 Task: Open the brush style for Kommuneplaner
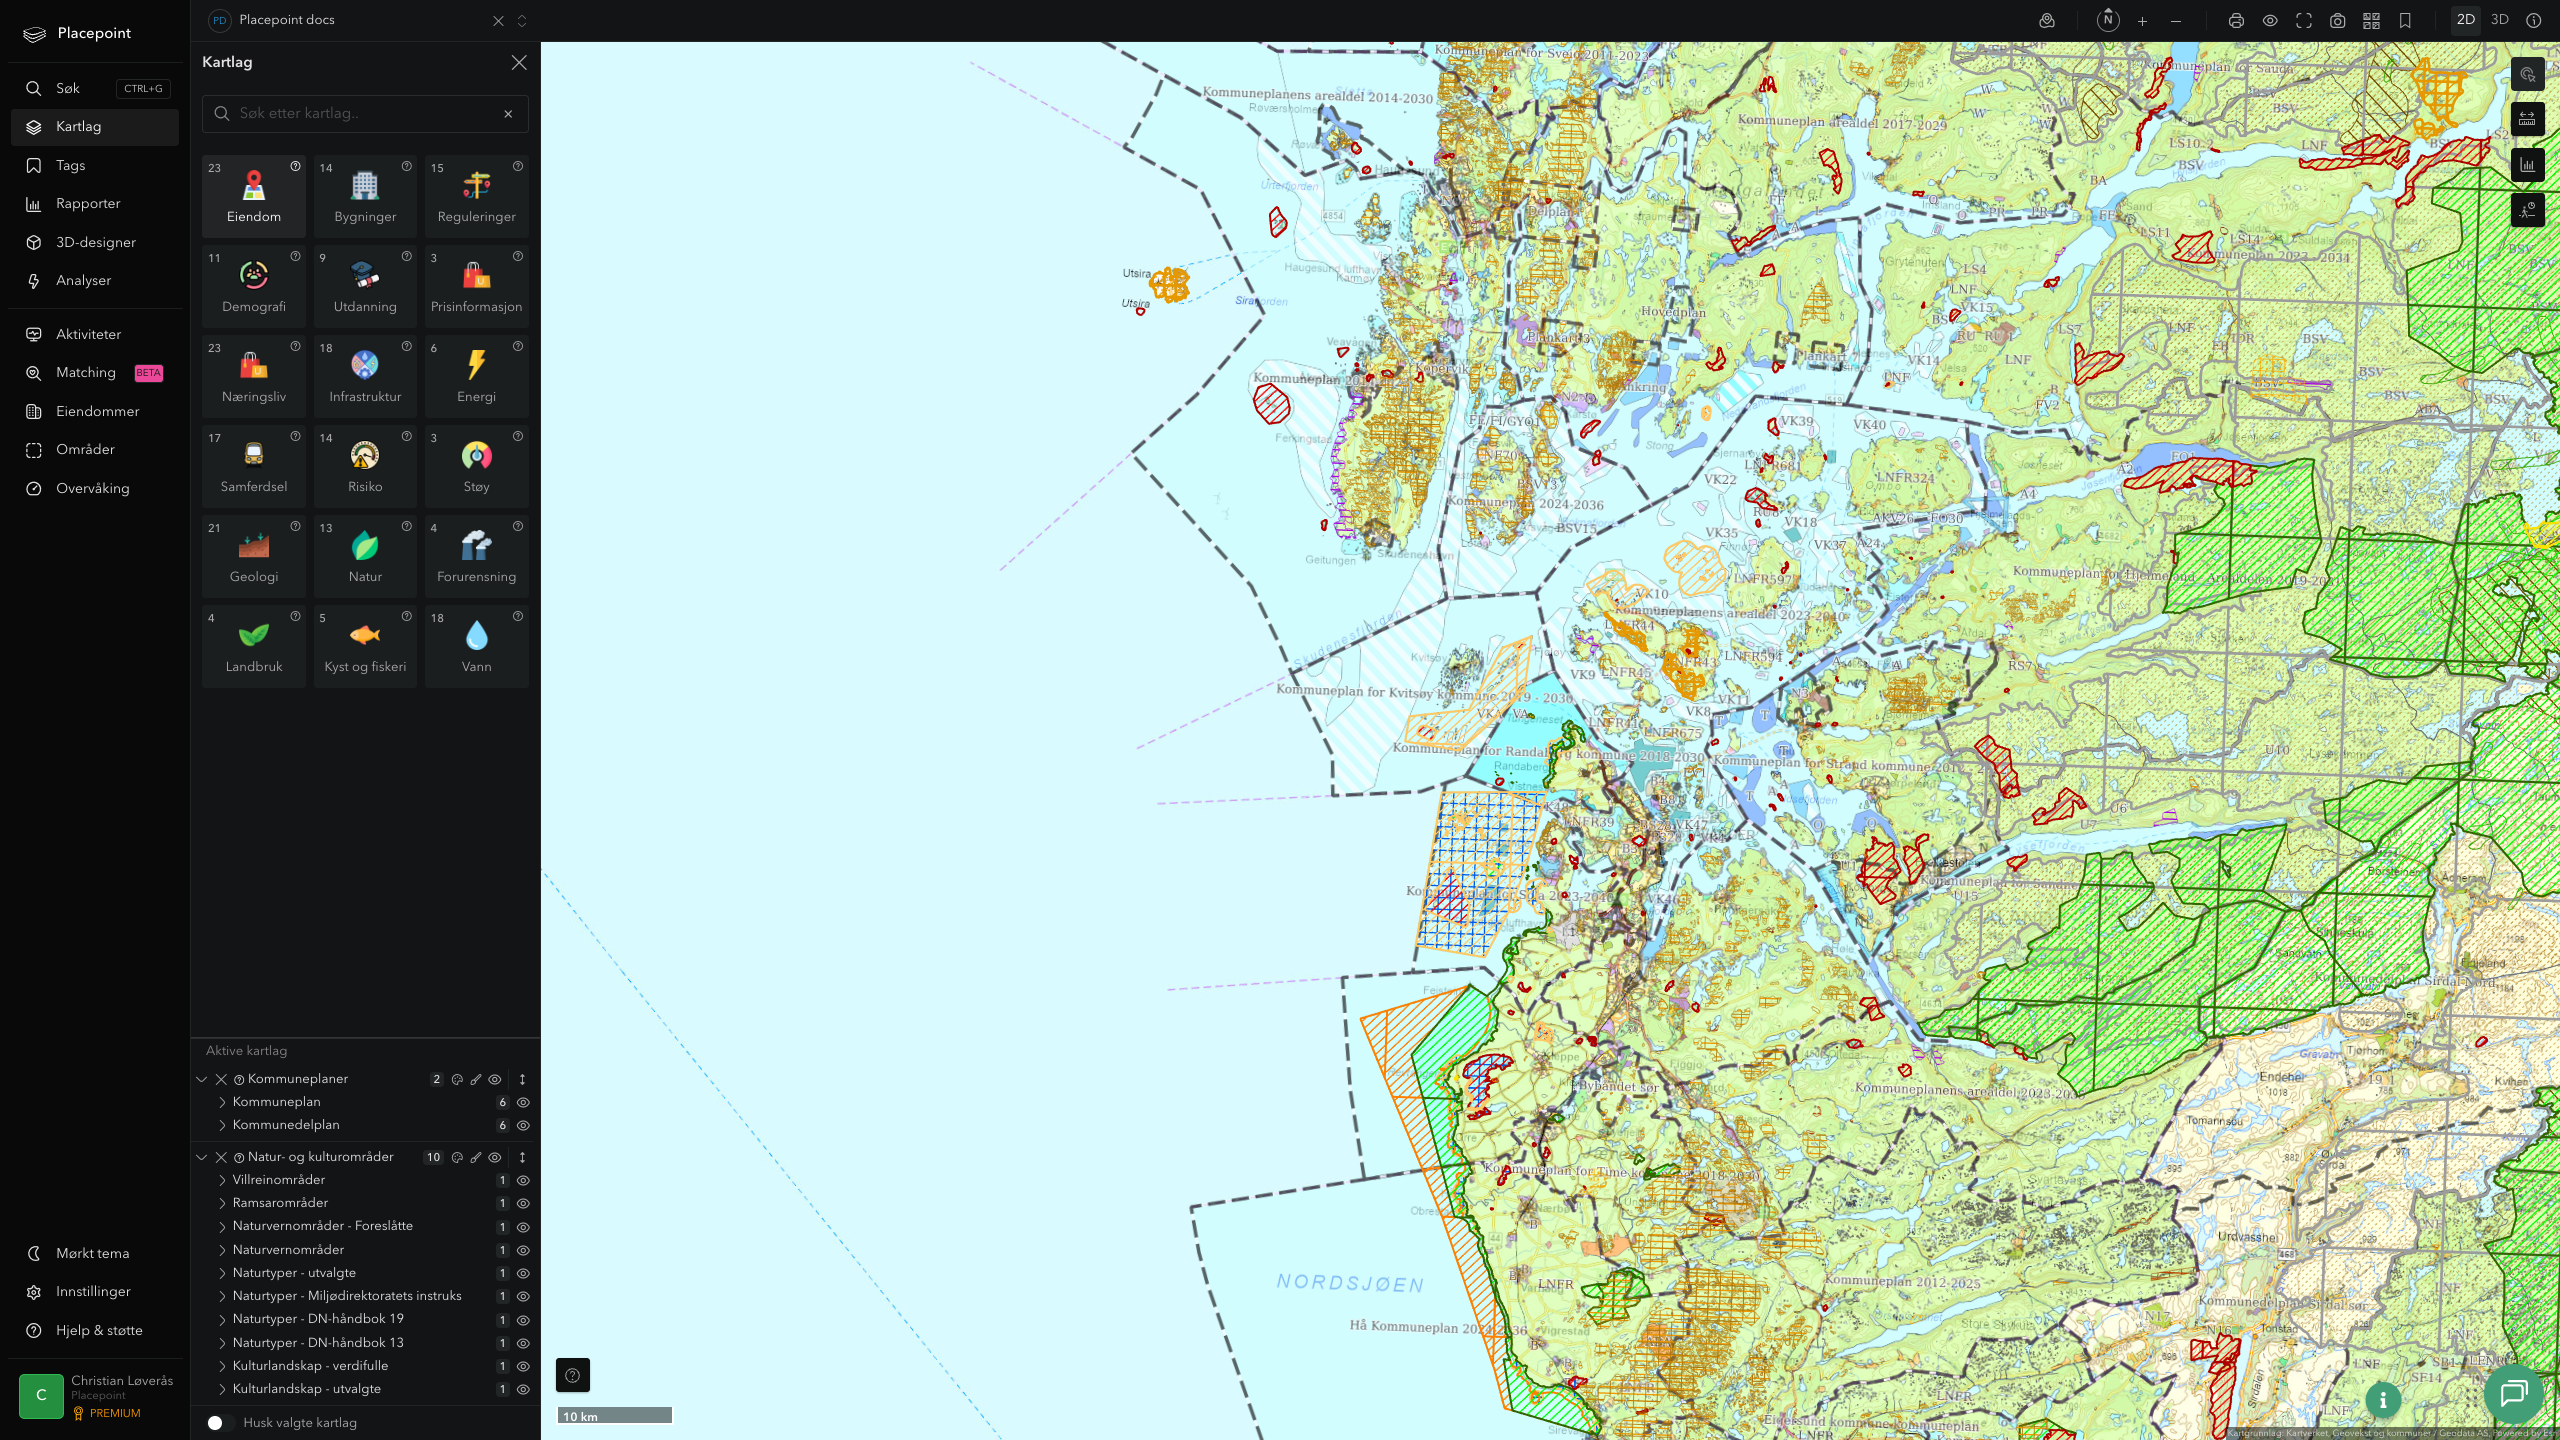point(476,1079)
